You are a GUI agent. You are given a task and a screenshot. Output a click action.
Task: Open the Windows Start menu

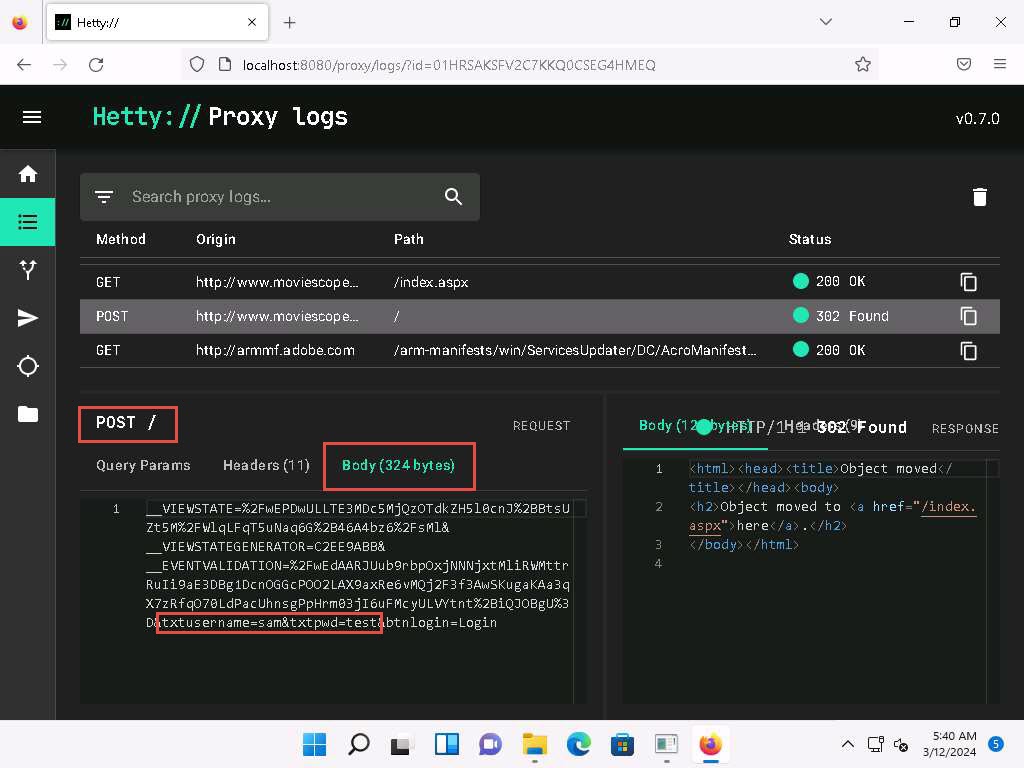(x=314, y=744)
